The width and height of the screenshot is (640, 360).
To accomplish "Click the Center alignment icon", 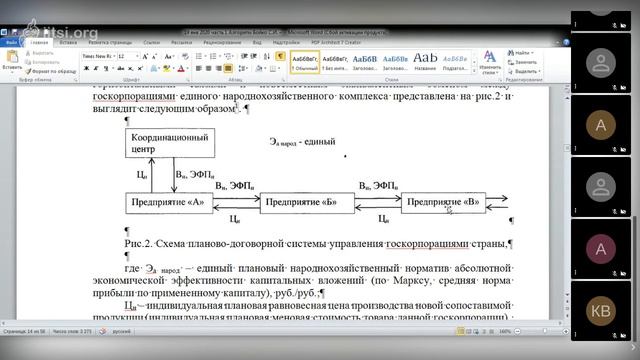I will pyautogui.click(x=209, y=69).
